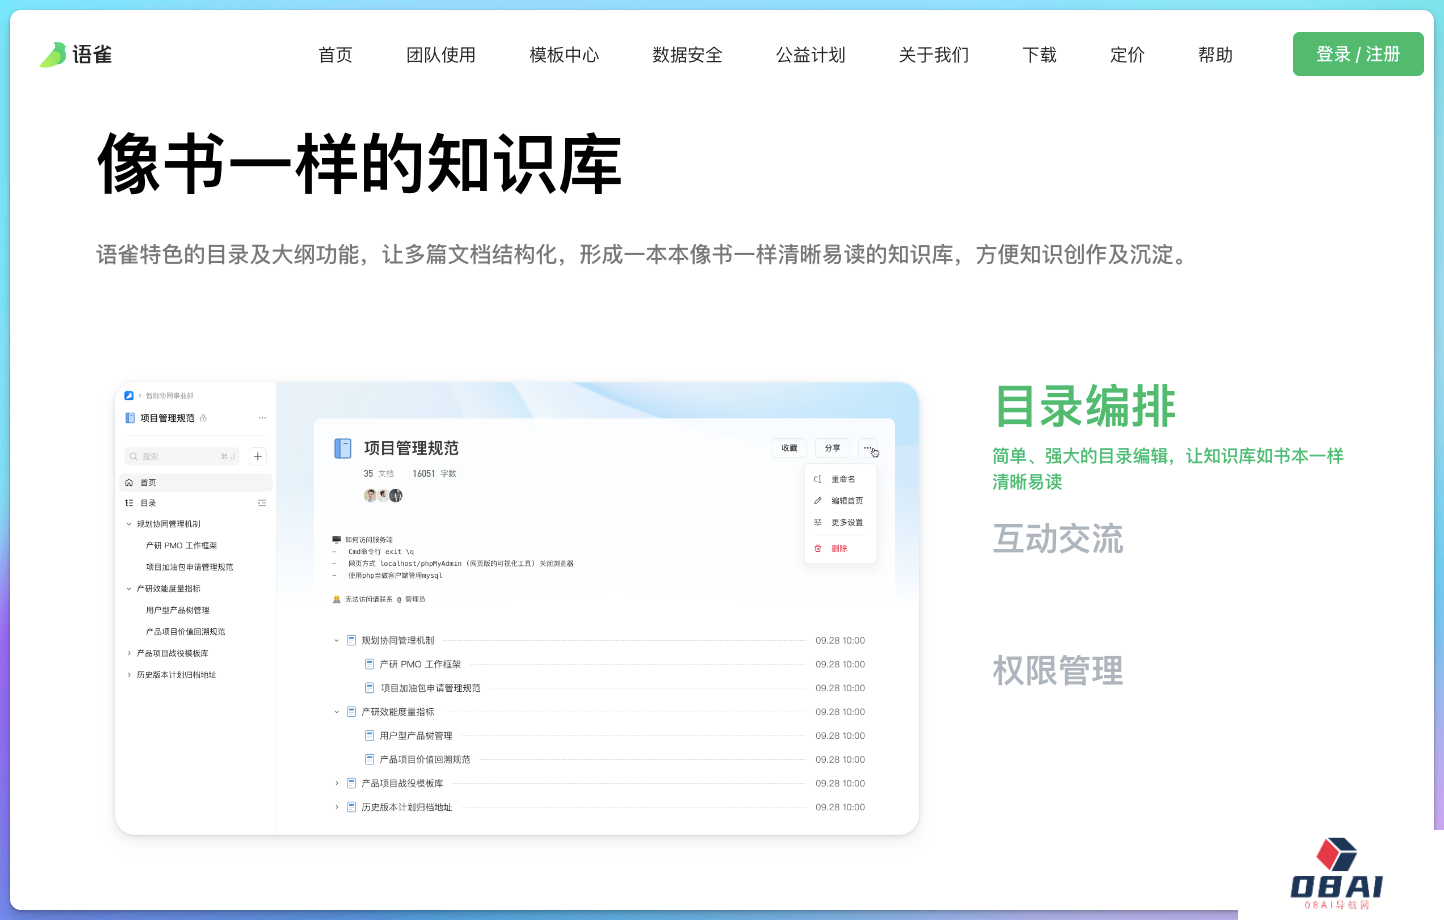This screenshot has height=920, width=1444.
Task: Click the red 删除 trash icon
Action: click(818, 548)
